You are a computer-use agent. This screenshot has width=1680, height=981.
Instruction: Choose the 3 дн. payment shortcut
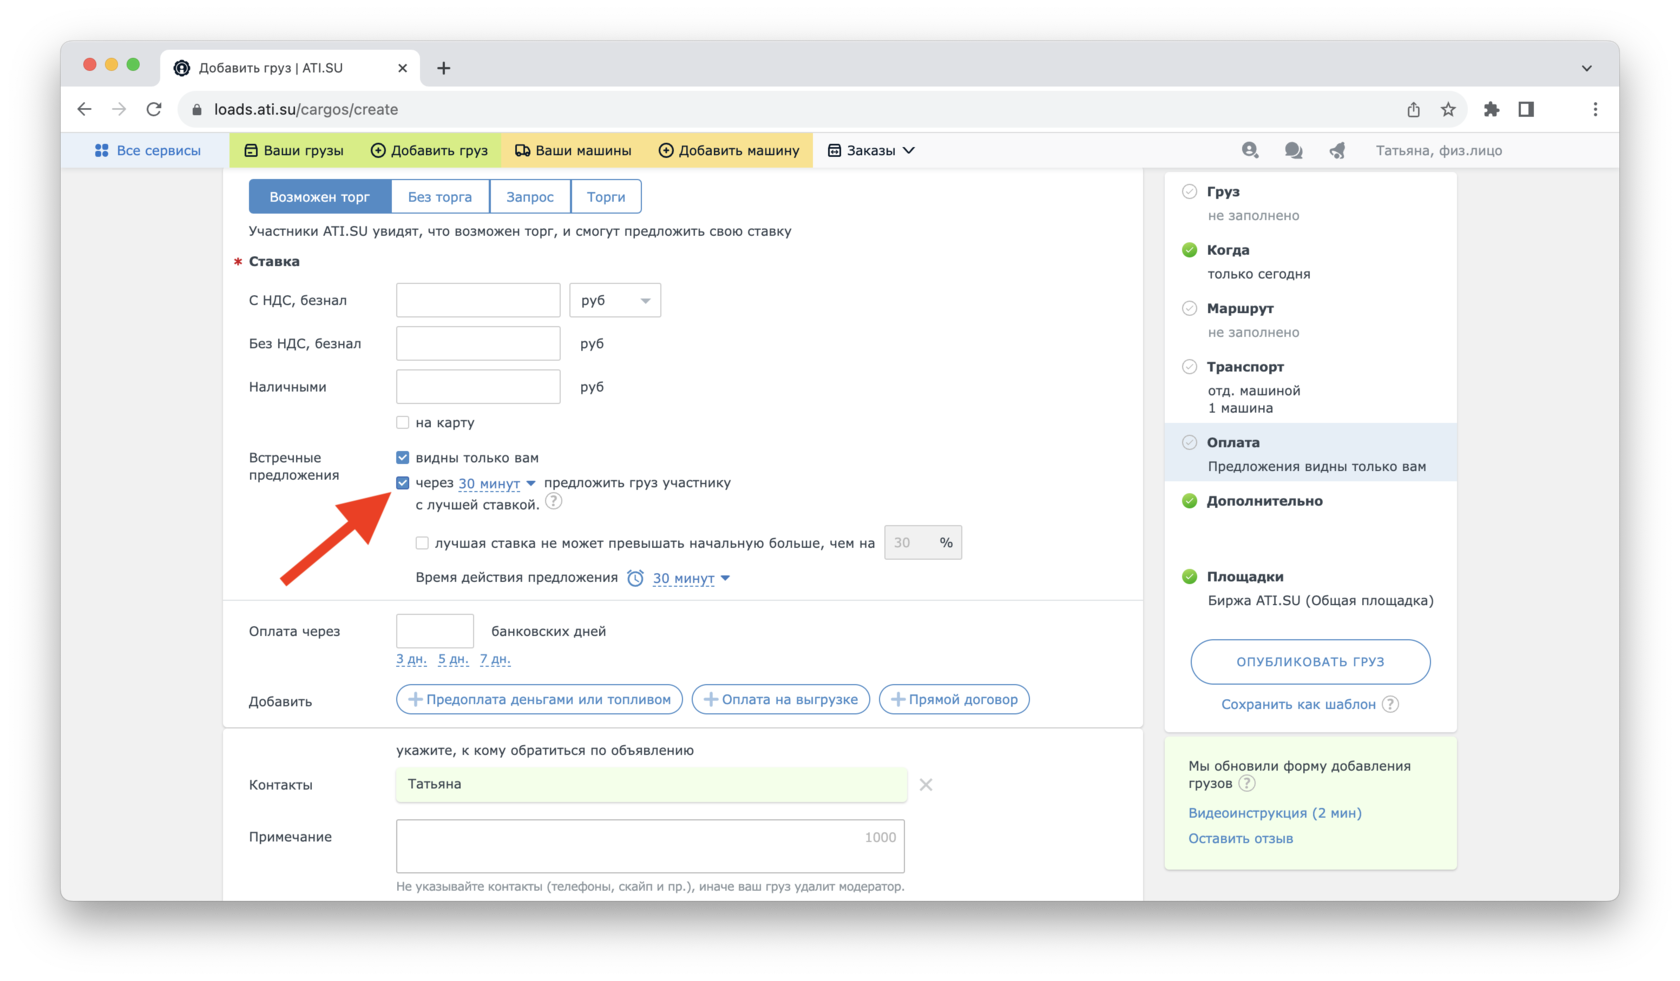(411, 659)
